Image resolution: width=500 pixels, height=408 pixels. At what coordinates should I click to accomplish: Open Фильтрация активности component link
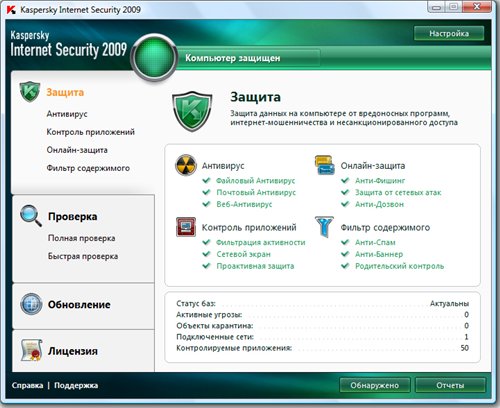[261, 242]
